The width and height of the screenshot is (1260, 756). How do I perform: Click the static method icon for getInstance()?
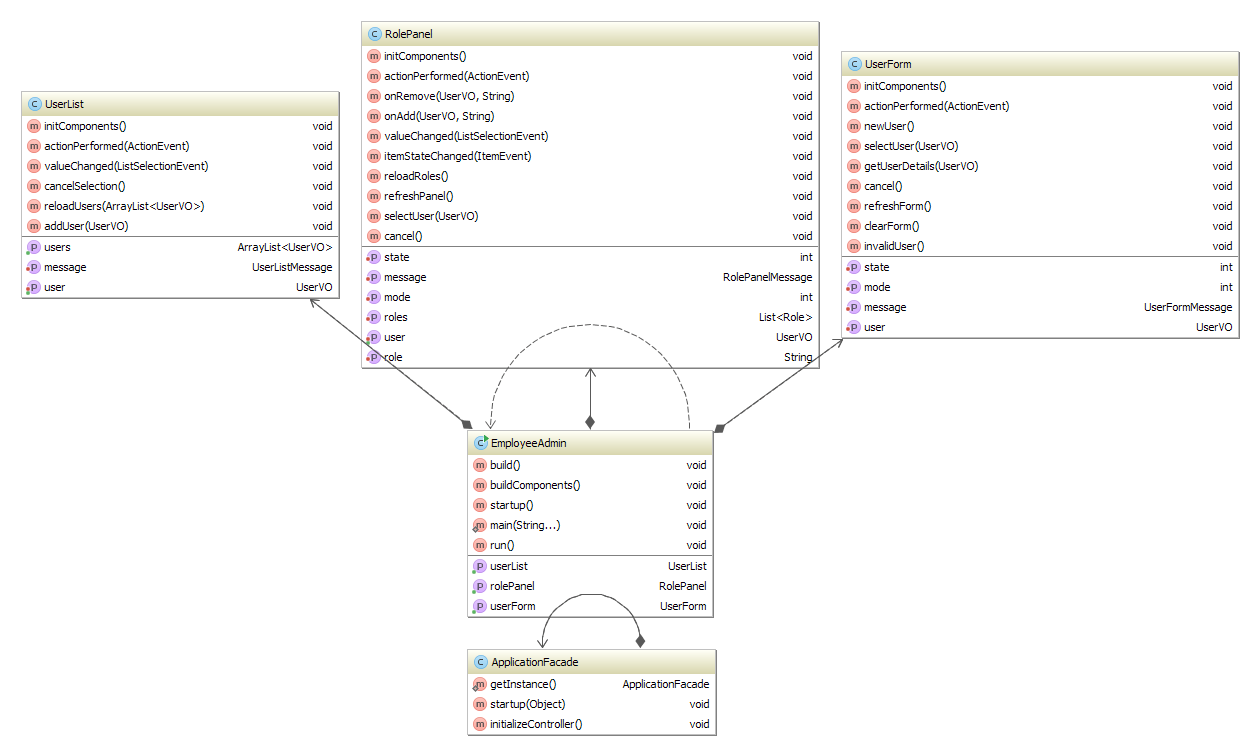(479, 684)
